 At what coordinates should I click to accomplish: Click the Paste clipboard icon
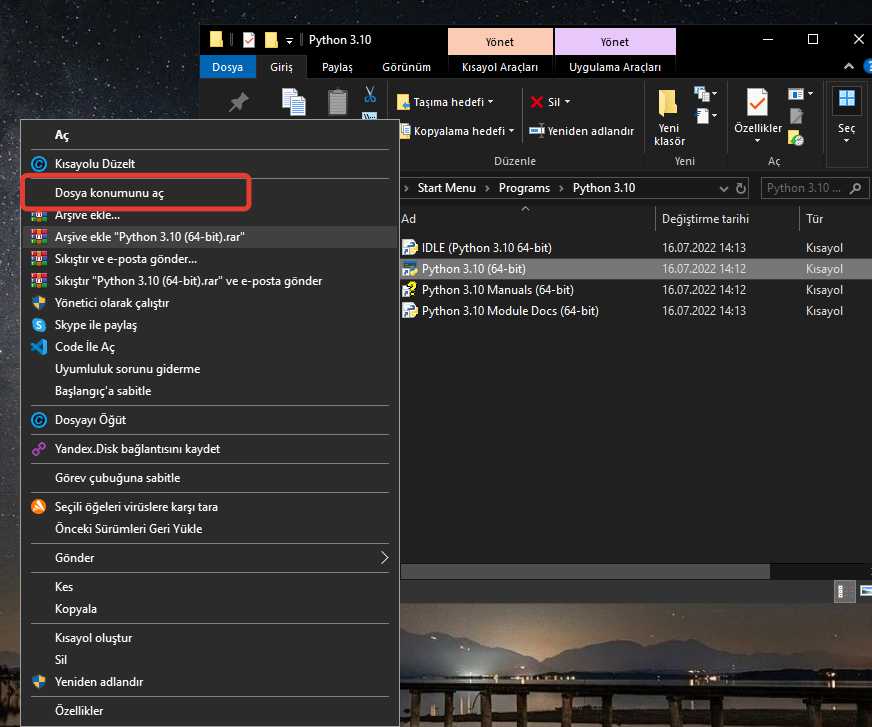point(338,102)
